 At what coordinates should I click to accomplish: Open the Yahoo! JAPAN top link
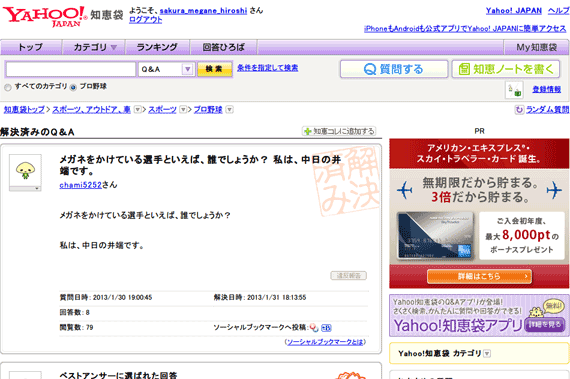pos(514,11)
